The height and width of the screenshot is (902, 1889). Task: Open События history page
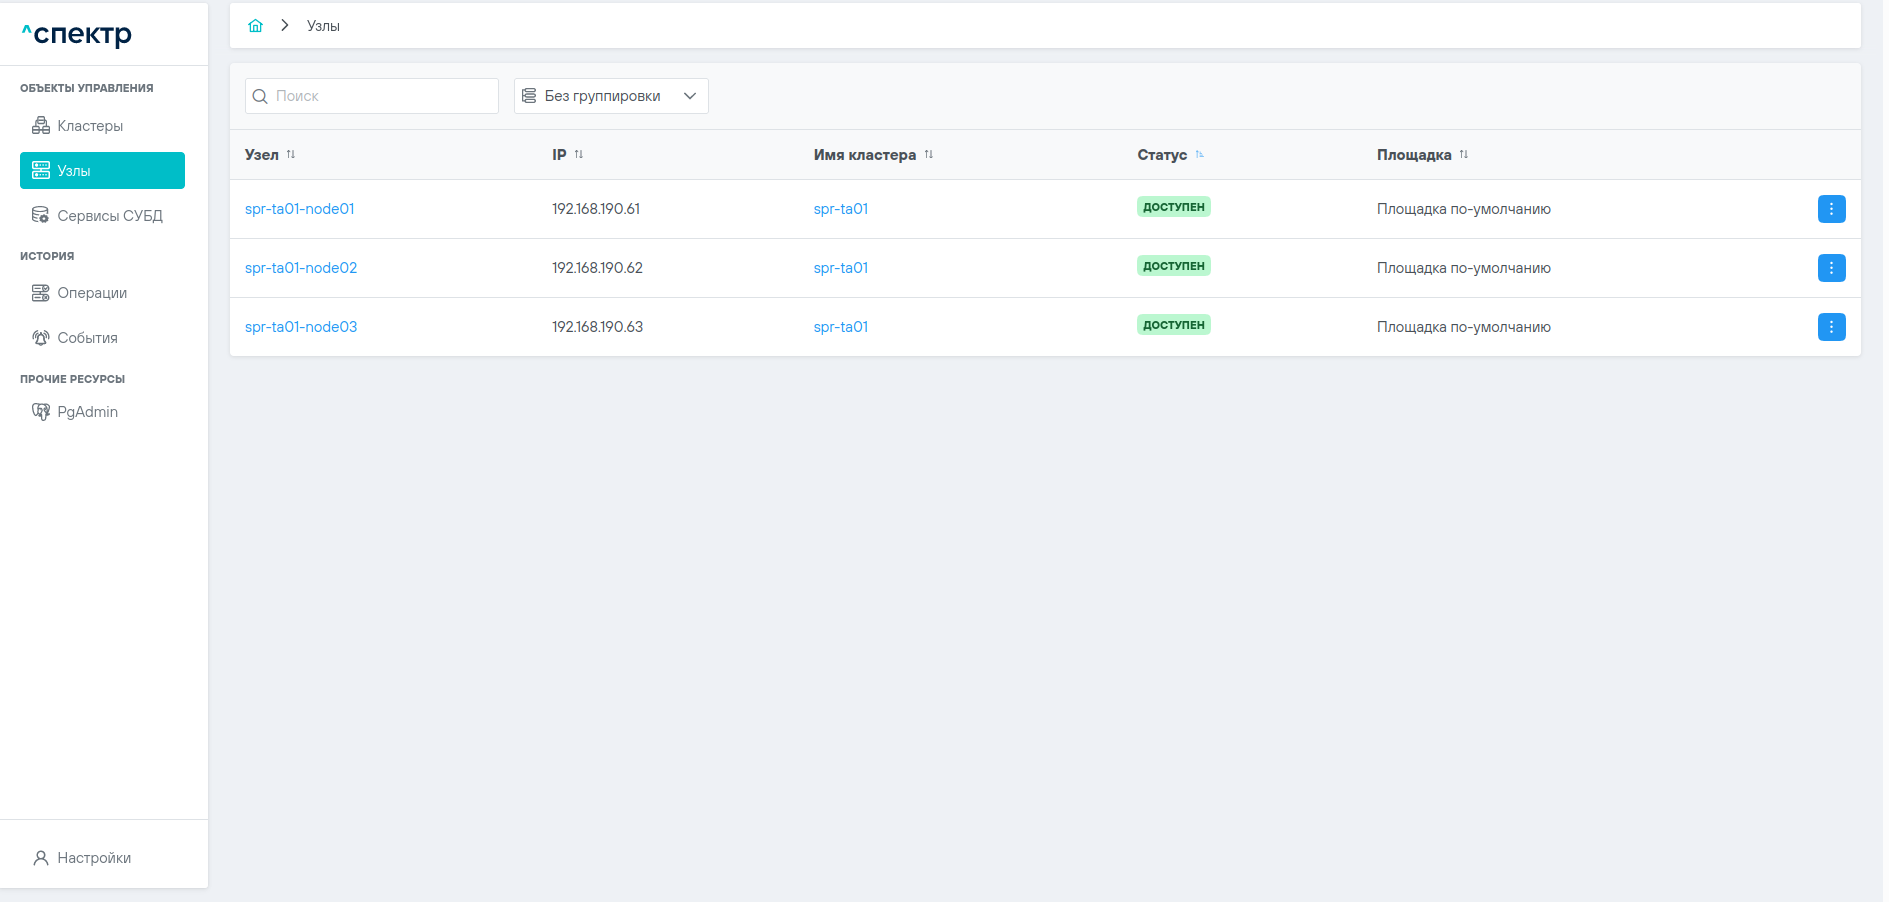87,338
